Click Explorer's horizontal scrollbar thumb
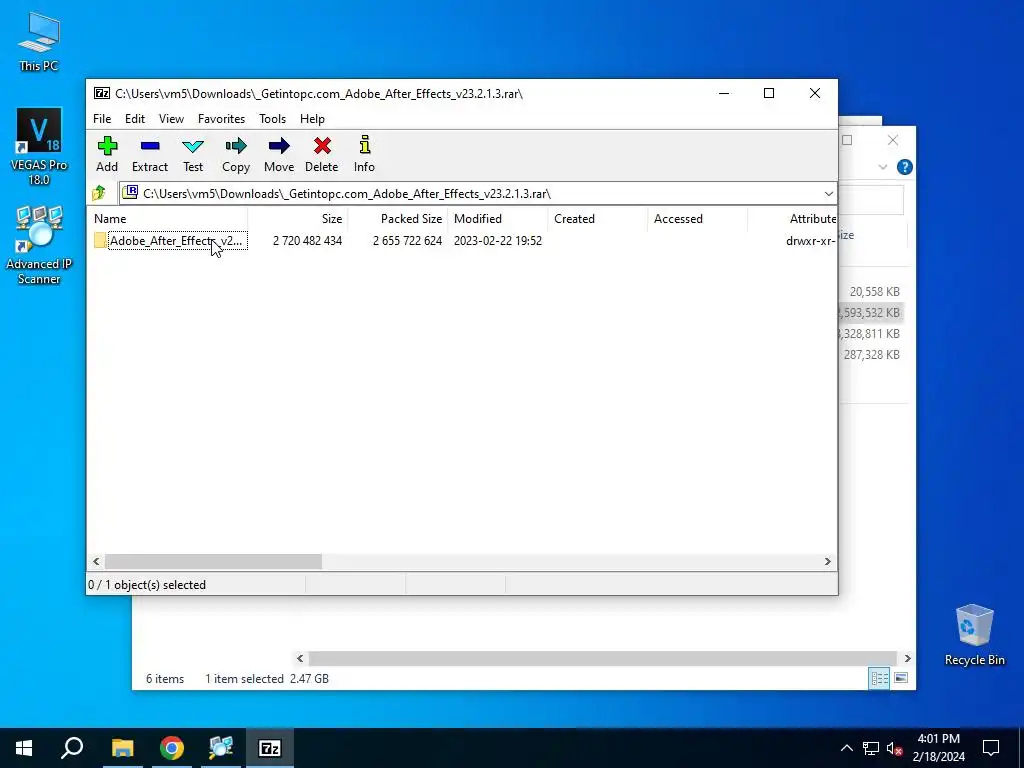The height and width of the screenshot is (768, 1024). tap(602, 658)
